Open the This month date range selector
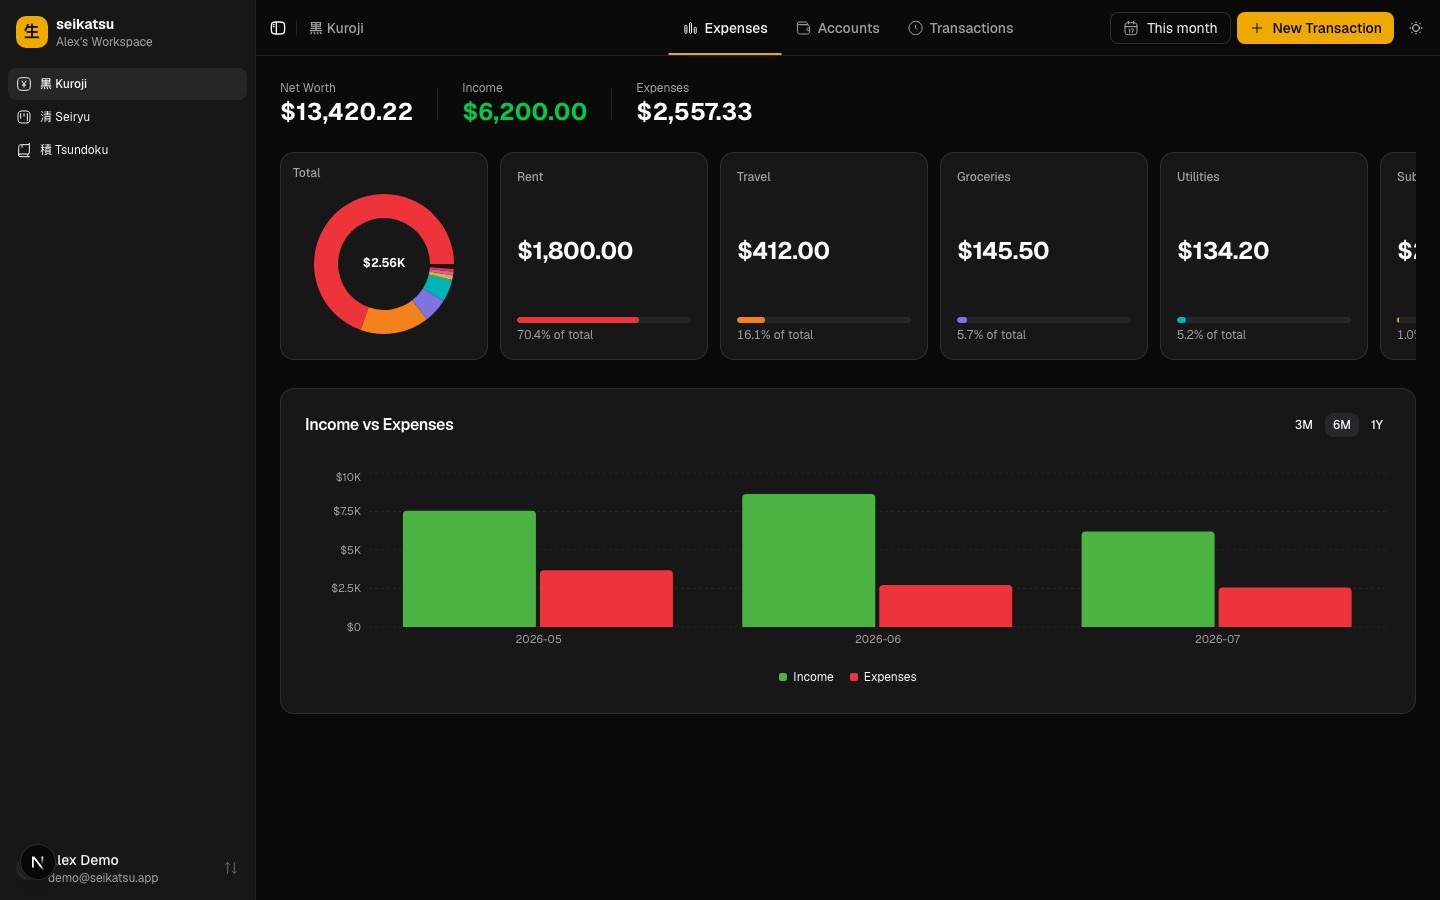This screenshot has height=900, width=1440. pyautogui.click(x=1170, y=28)
